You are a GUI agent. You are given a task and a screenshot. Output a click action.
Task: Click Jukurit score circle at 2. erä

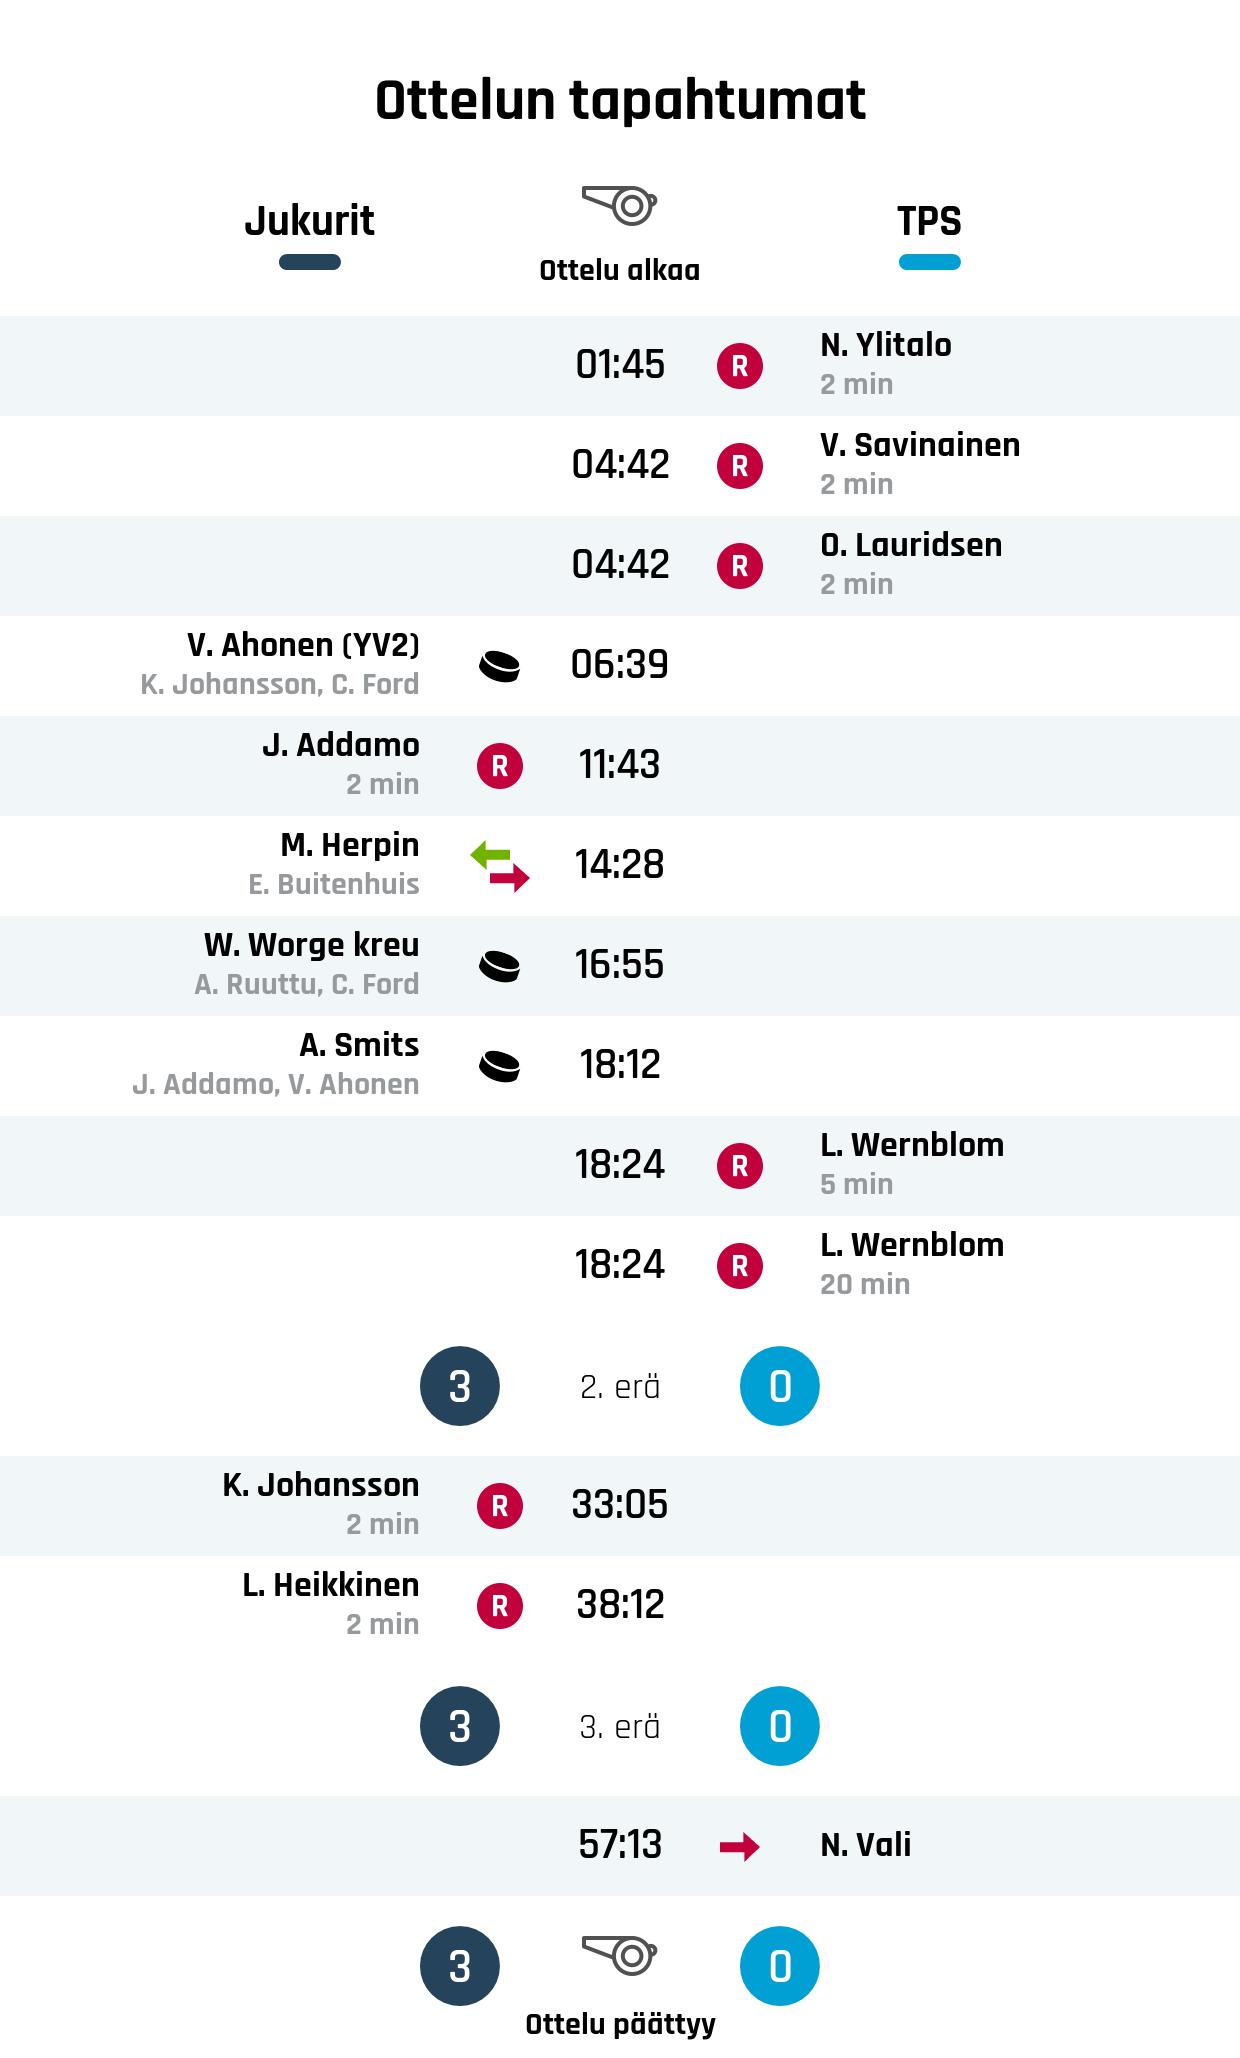tap(460, 1386)
